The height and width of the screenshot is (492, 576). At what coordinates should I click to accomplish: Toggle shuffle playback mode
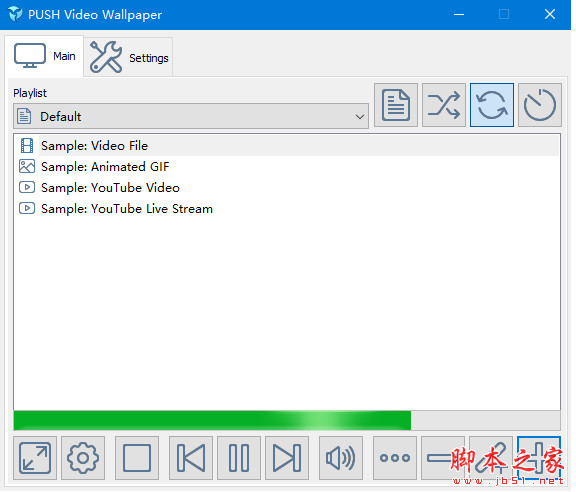pos(444,105)
